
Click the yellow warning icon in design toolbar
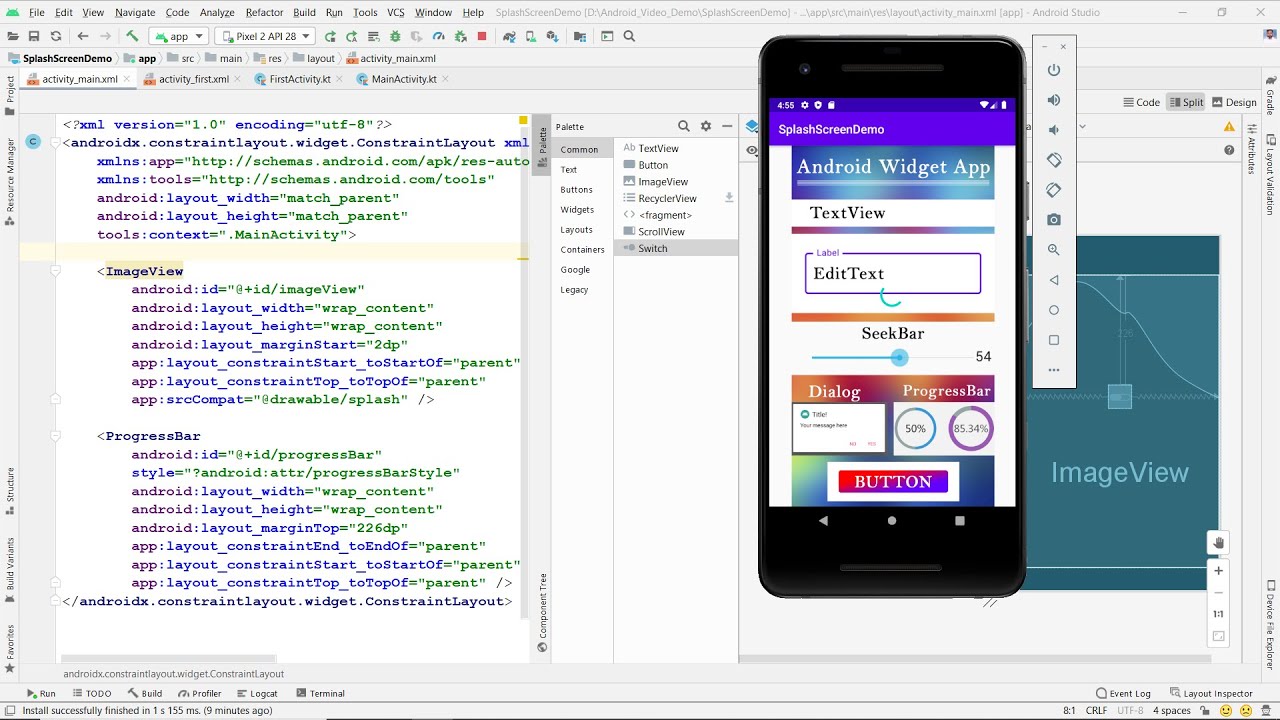click(1229, 127)
